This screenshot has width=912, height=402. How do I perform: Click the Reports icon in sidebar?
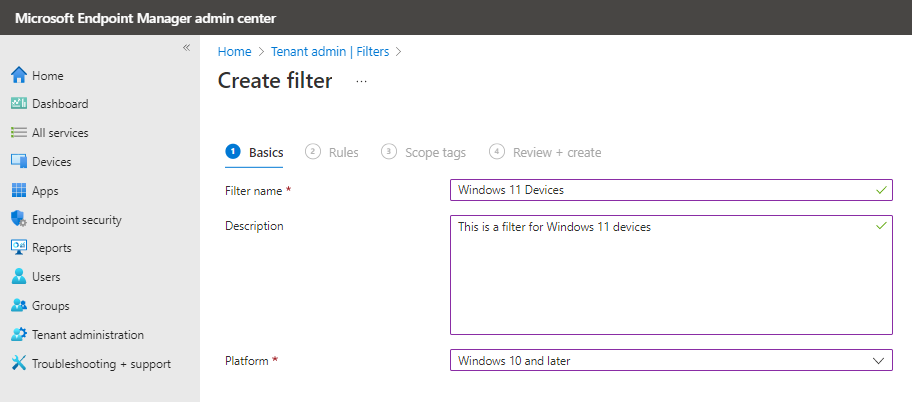(x=19, y=248)
